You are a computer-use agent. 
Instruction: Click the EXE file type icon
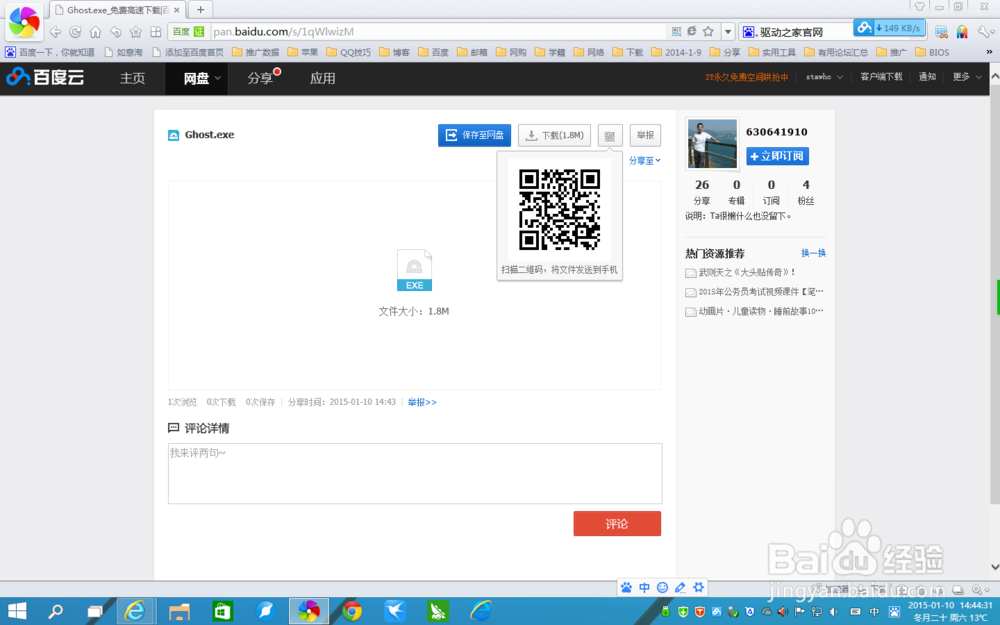click(x=414, y=270)
